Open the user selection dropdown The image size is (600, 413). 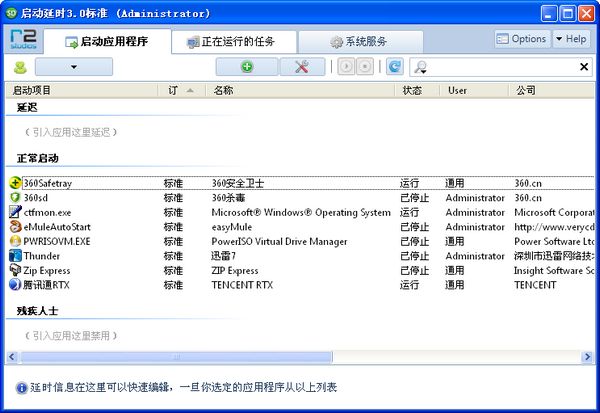74,67
